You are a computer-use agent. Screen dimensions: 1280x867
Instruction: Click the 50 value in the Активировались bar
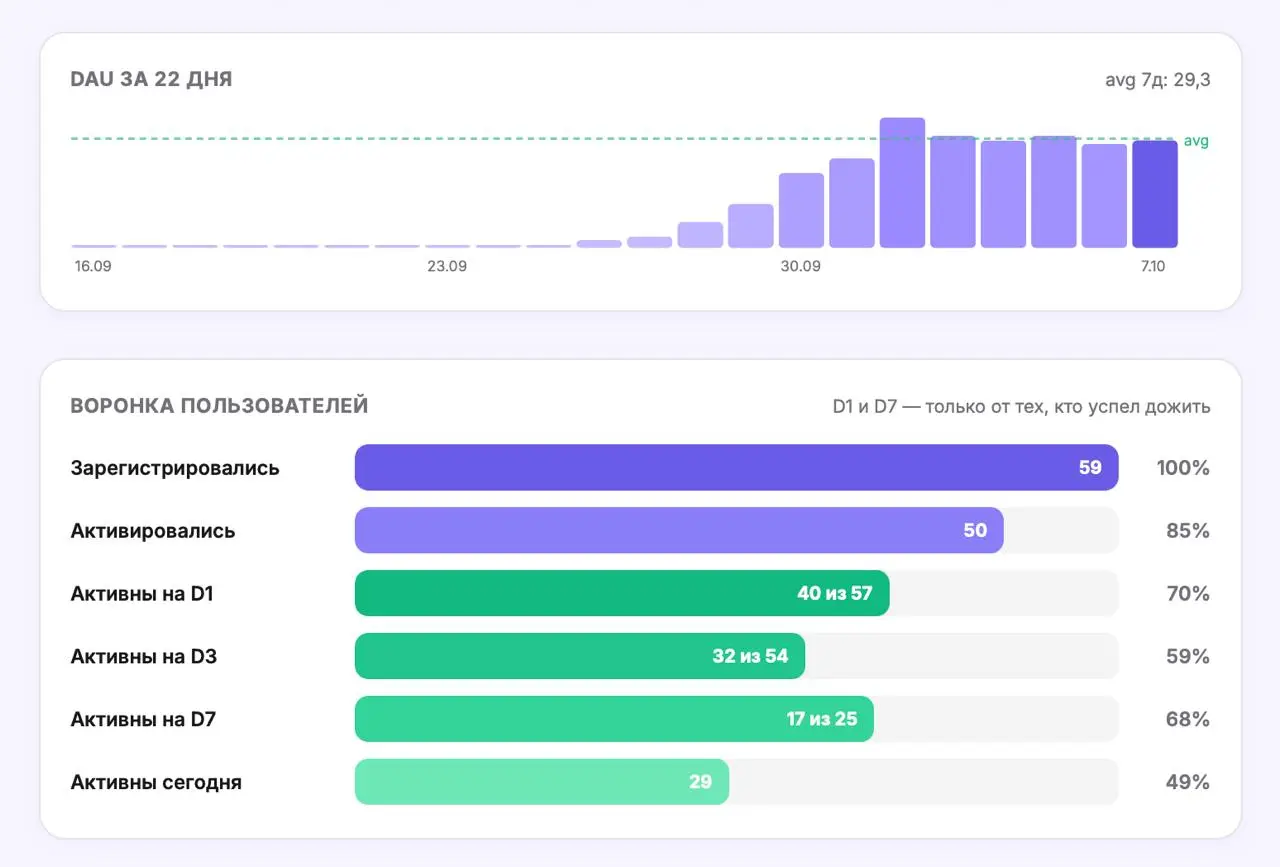[x=975, y=531]
